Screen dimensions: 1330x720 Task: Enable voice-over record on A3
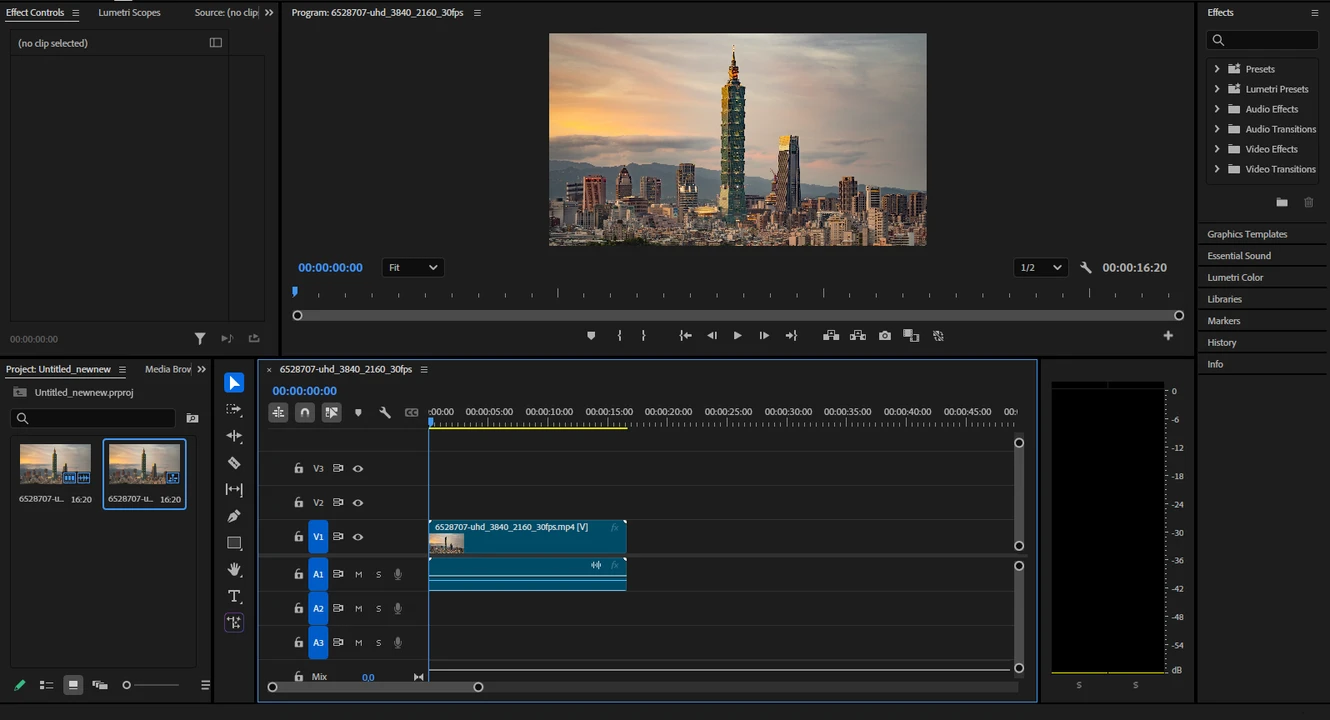click(x=398, y=643)
